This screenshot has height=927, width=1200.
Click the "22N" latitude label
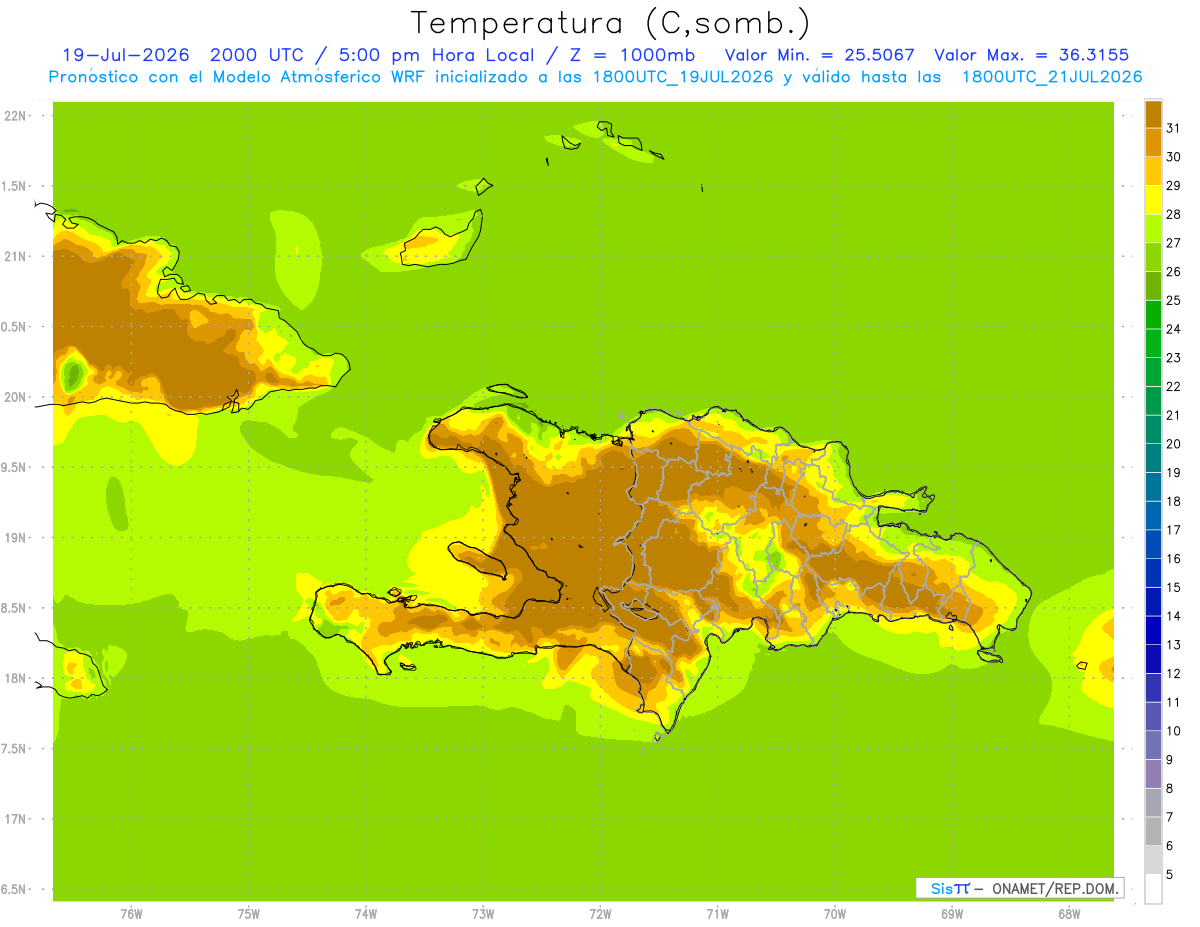point(15,116)
